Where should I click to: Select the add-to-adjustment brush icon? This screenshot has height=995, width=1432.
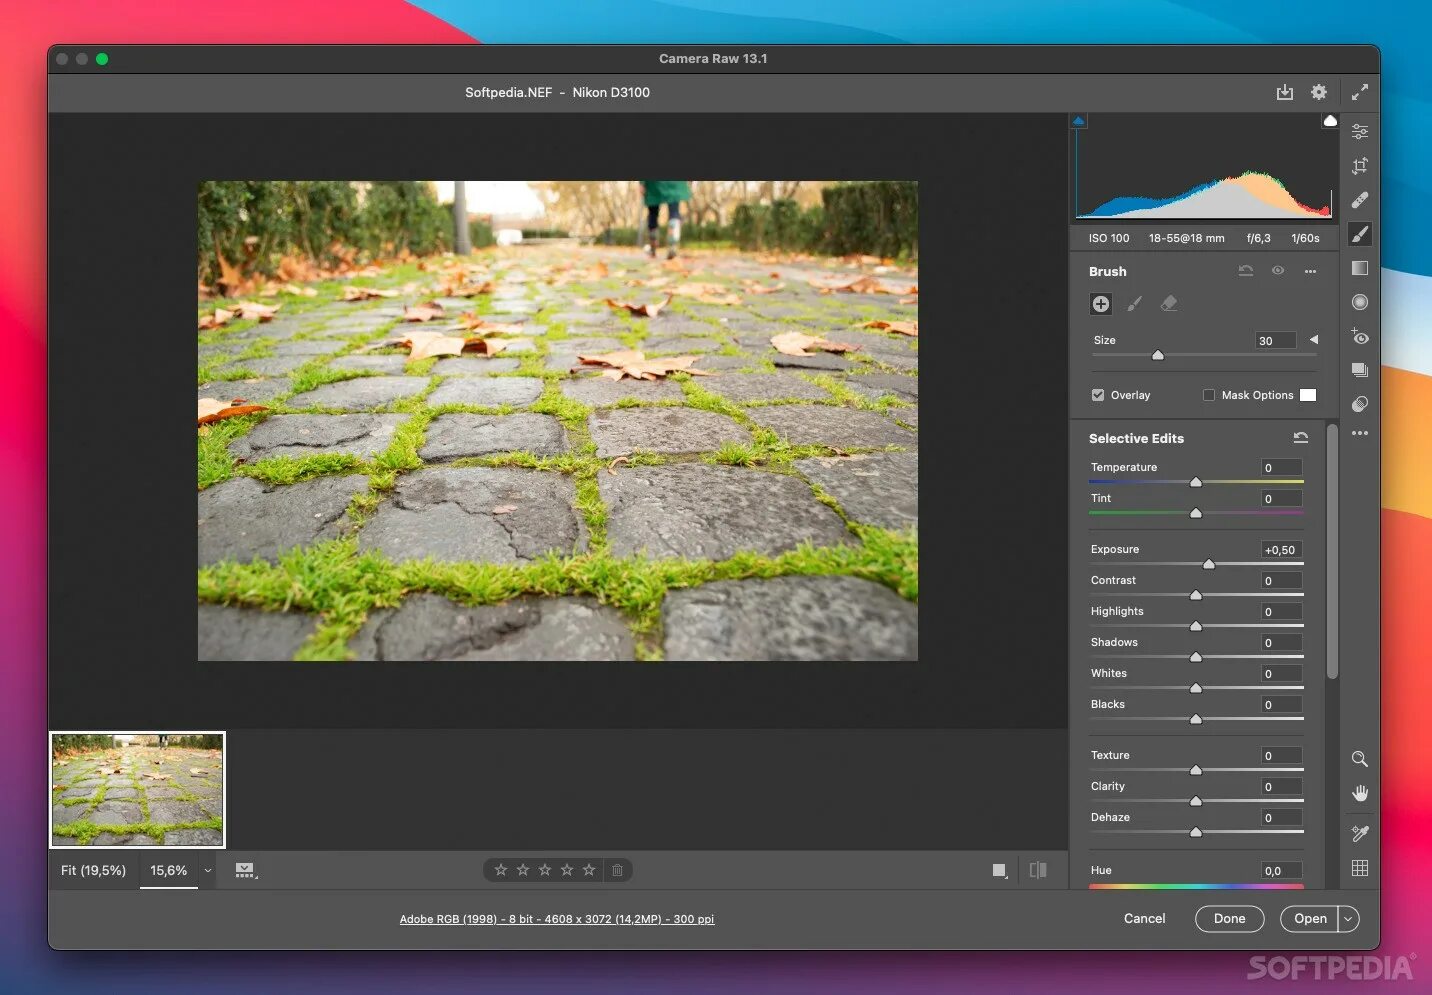pyautogui.click(x=1135, y=304)
